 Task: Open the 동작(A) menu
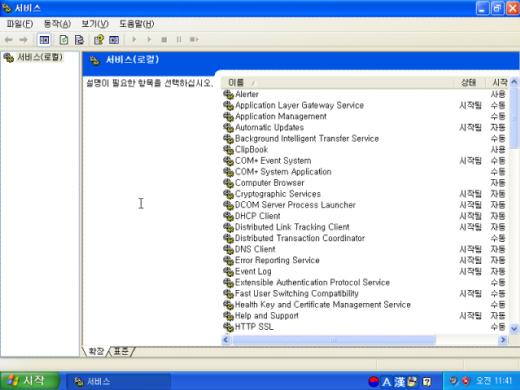(x=57, y=24)
